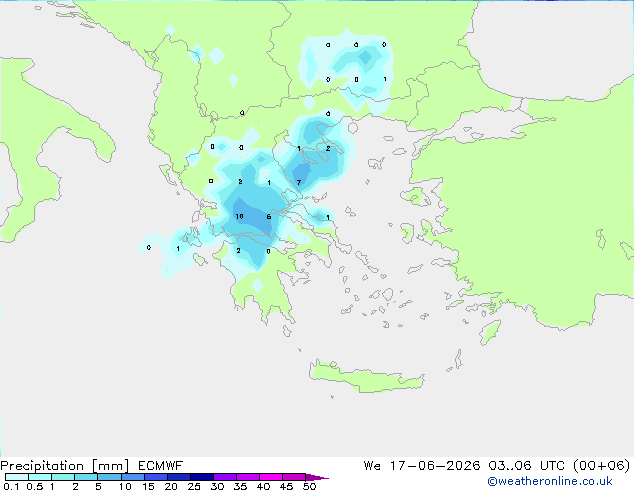Click the '7' precipitation value on the map
634x490 pixels.
click(299, 183)
